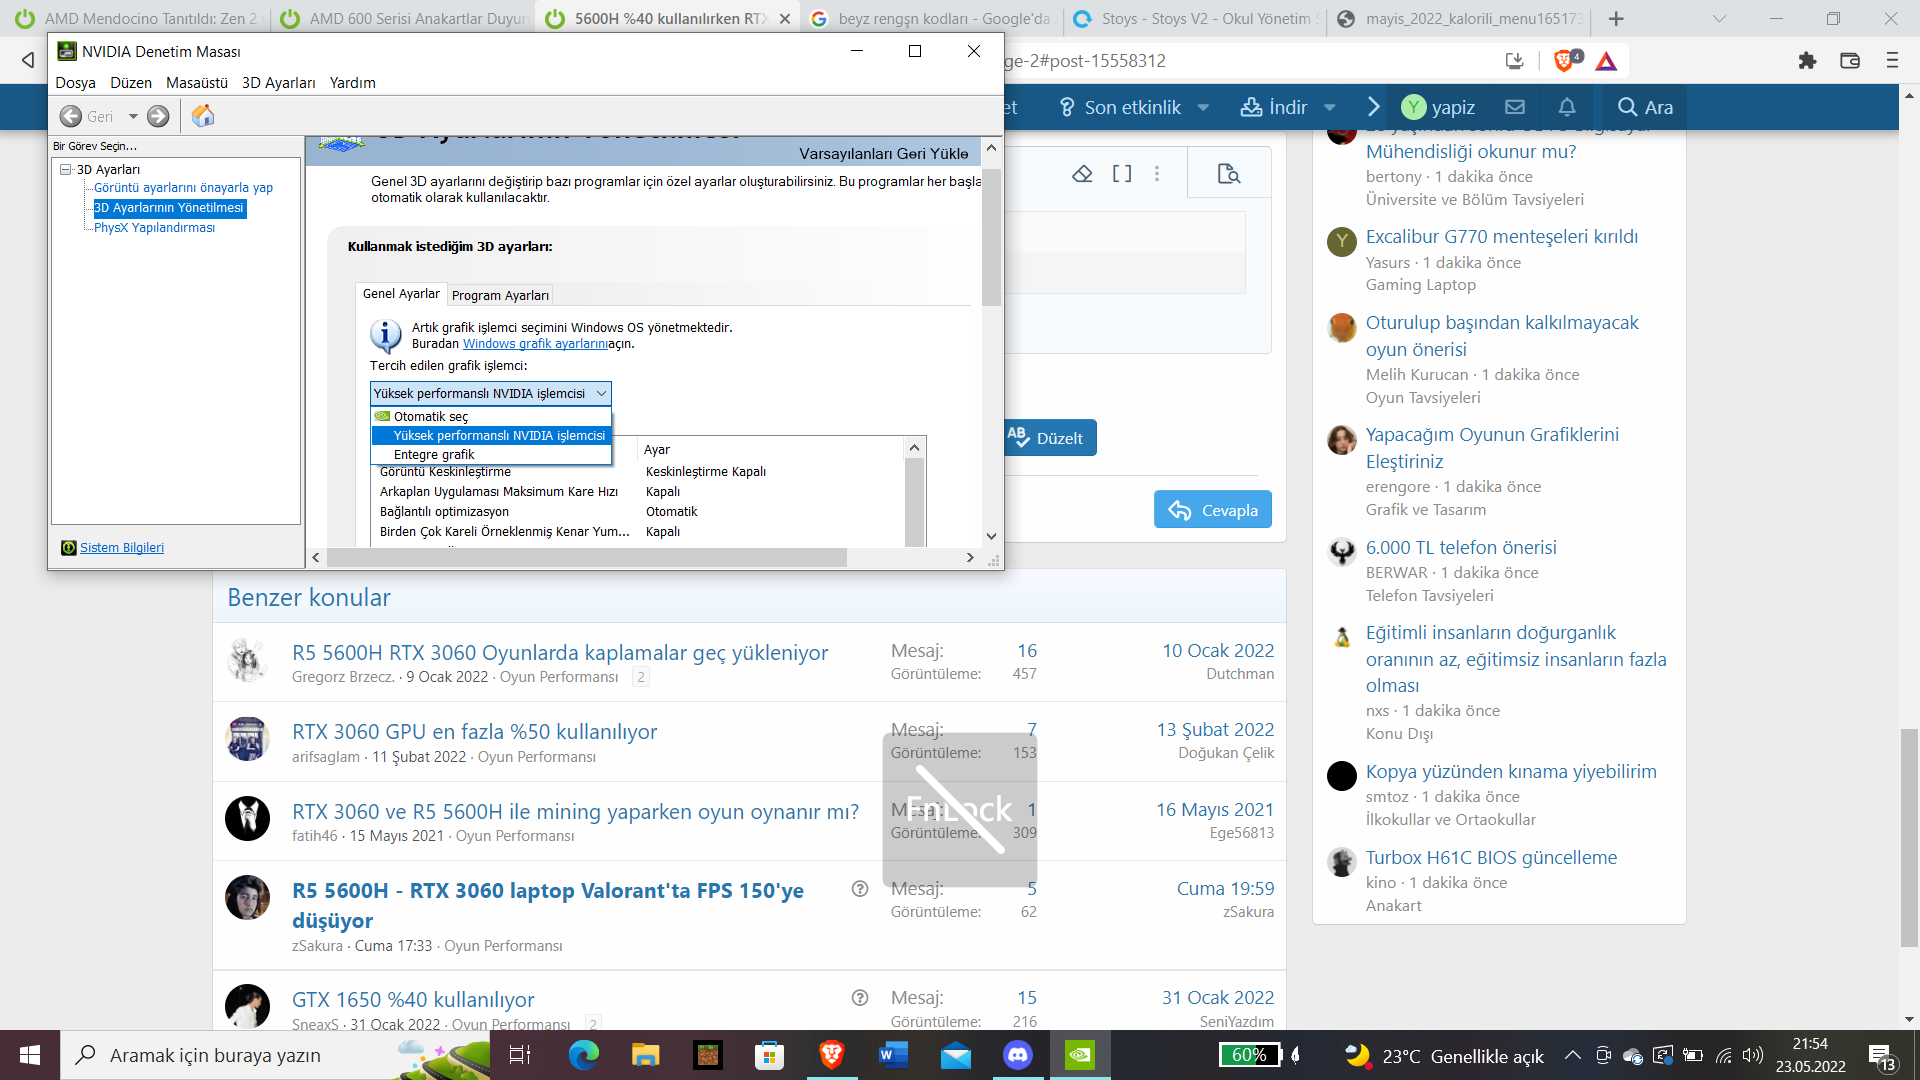The image size is (1920, 1080).
Task: Click the Cevapla reply button
Action: (x=1212, y=510)
